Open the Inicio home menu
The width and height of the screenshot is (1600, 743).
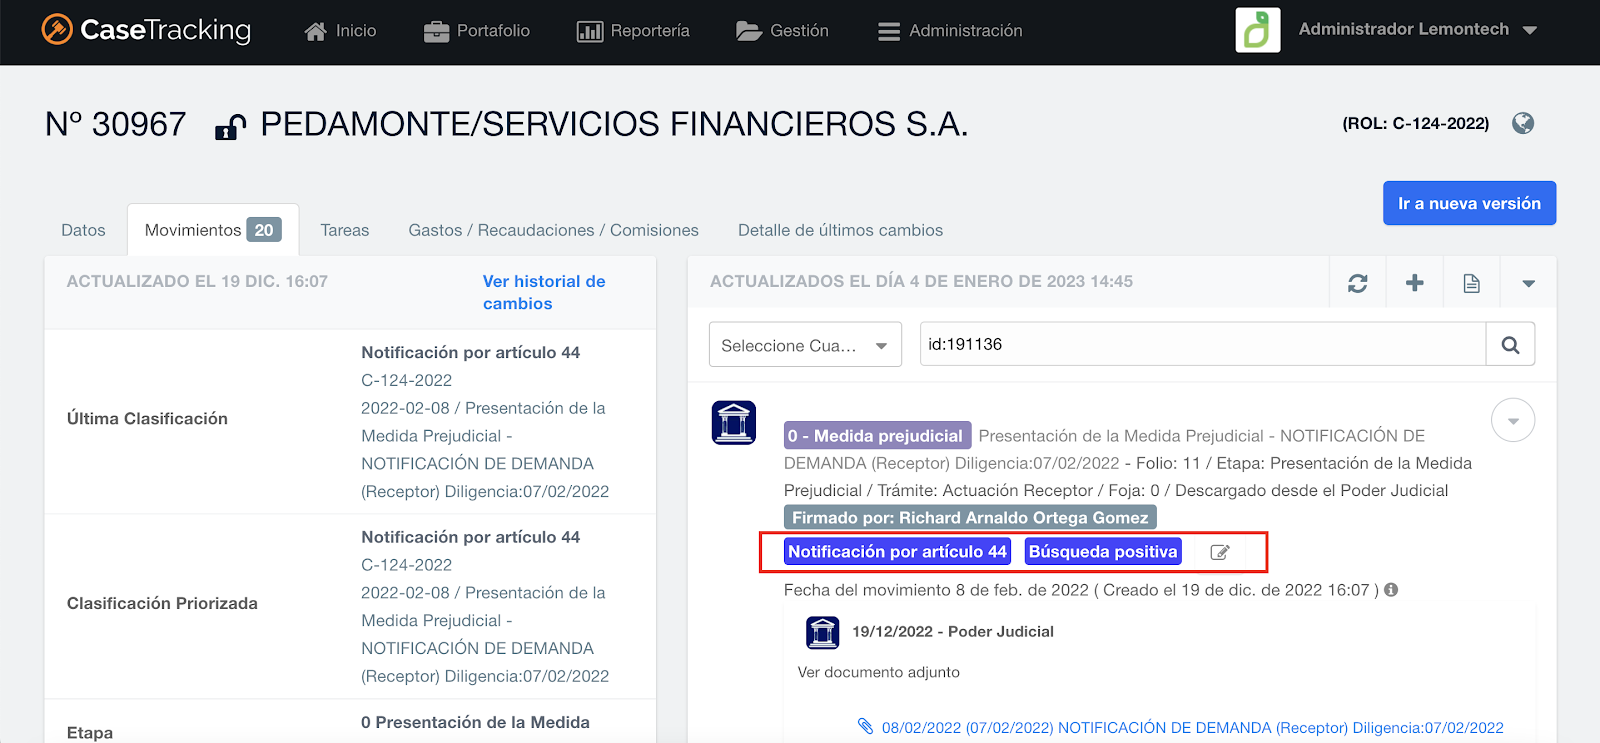(340, 31)
